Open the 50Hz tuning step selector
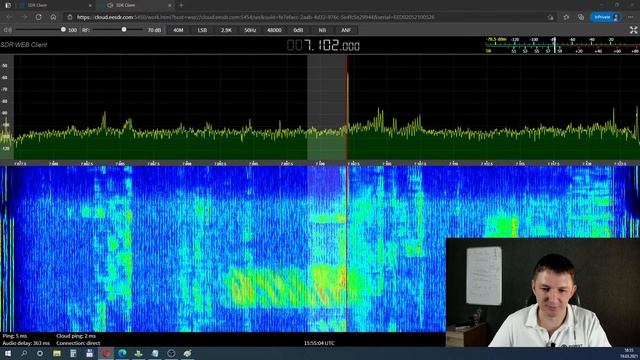Viewport: 640px width, 360px height. 250,30
